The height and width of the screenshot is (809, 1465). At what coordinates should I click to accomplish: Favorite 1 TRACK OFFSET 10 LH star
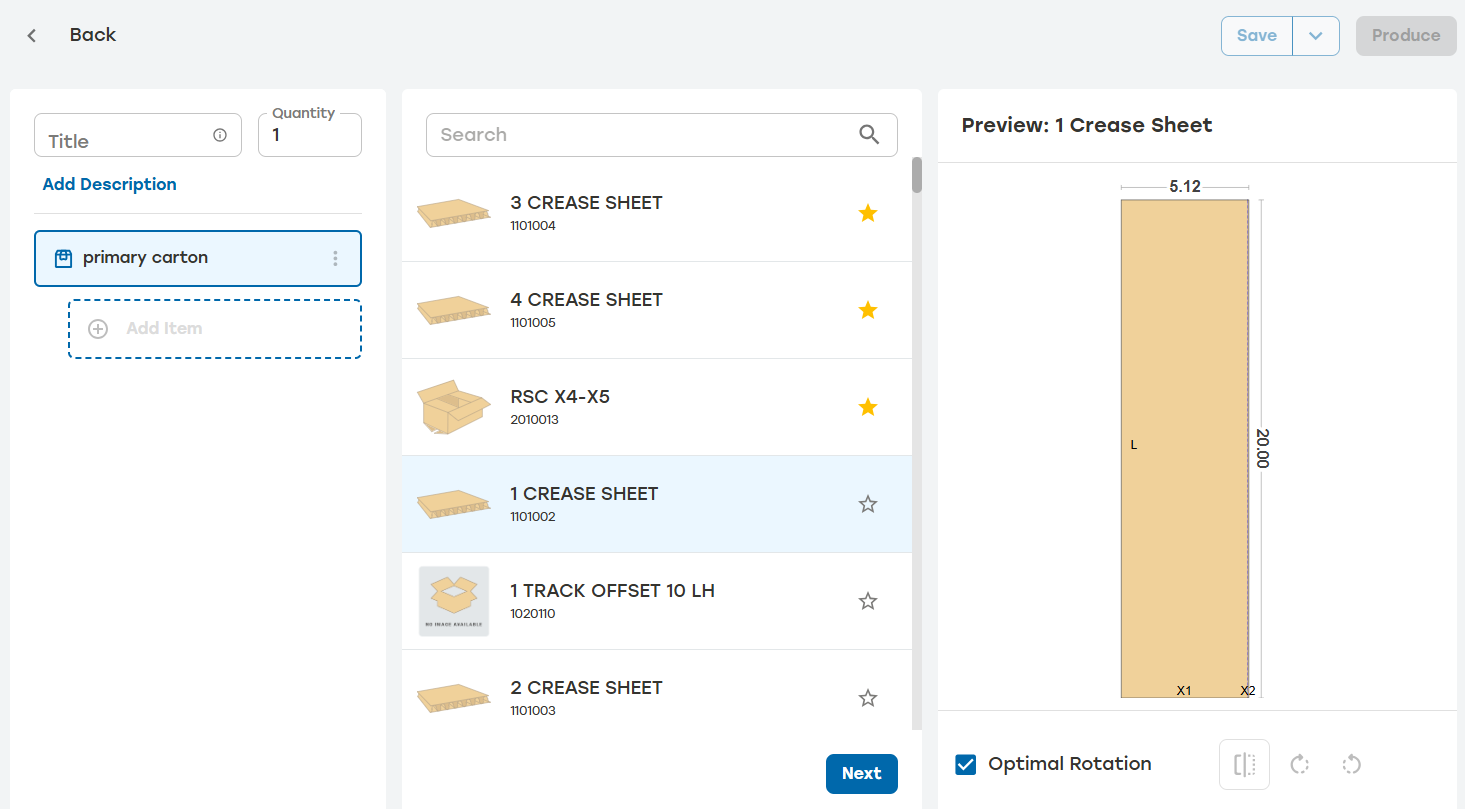pos(868,601)
